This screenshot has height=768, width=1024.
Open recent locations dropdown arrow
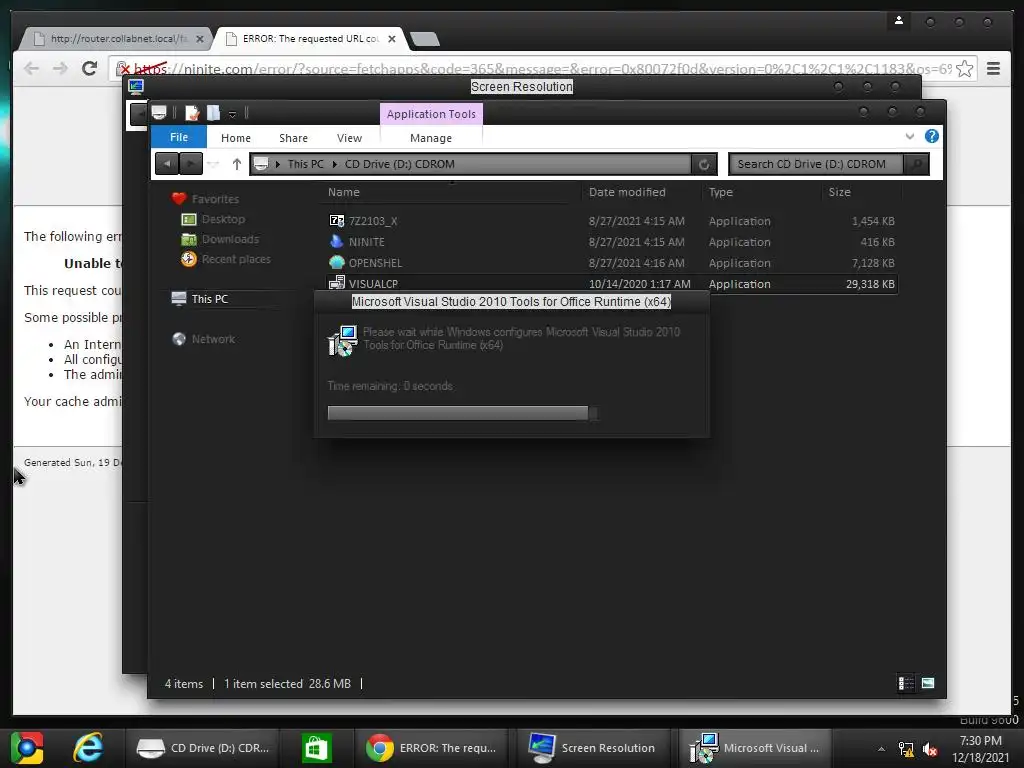click(x=213, y=164)
